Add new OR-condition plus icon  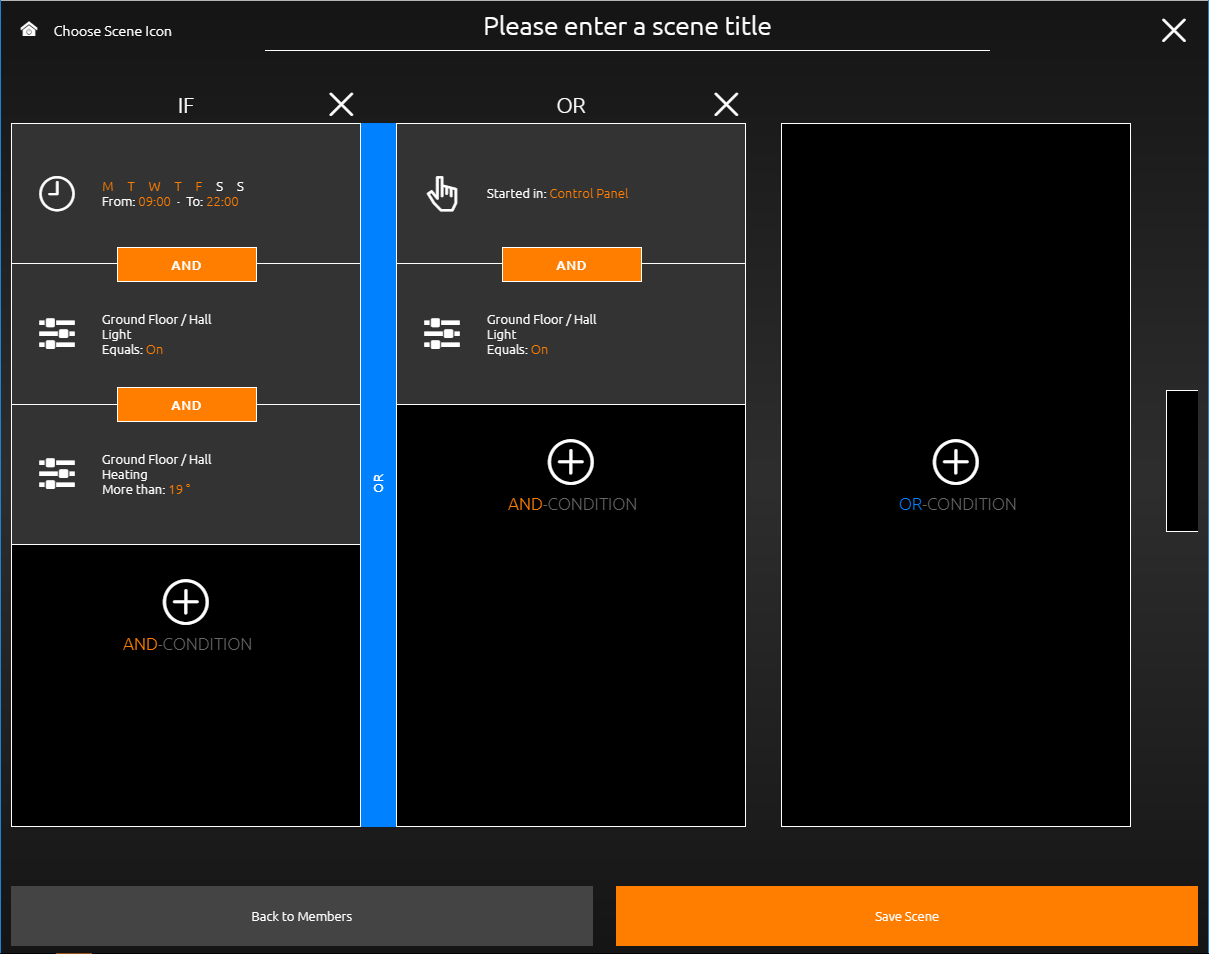click(x=956, y=462)
